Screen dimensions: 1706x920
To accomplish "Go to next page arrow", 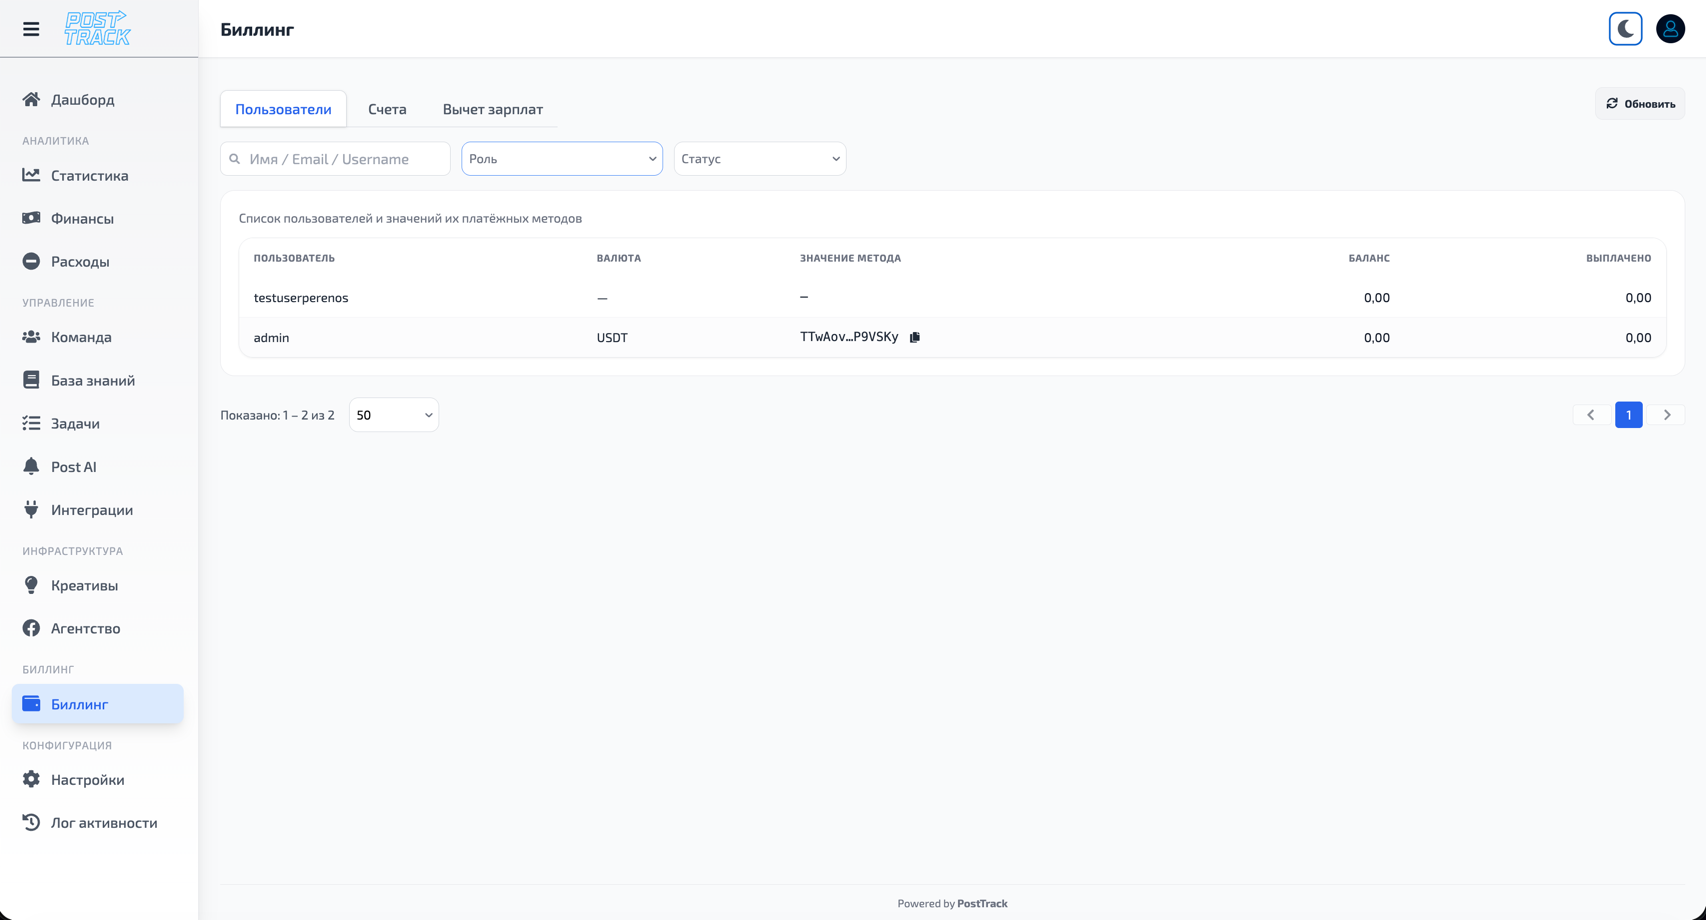I will [1666, 415].
